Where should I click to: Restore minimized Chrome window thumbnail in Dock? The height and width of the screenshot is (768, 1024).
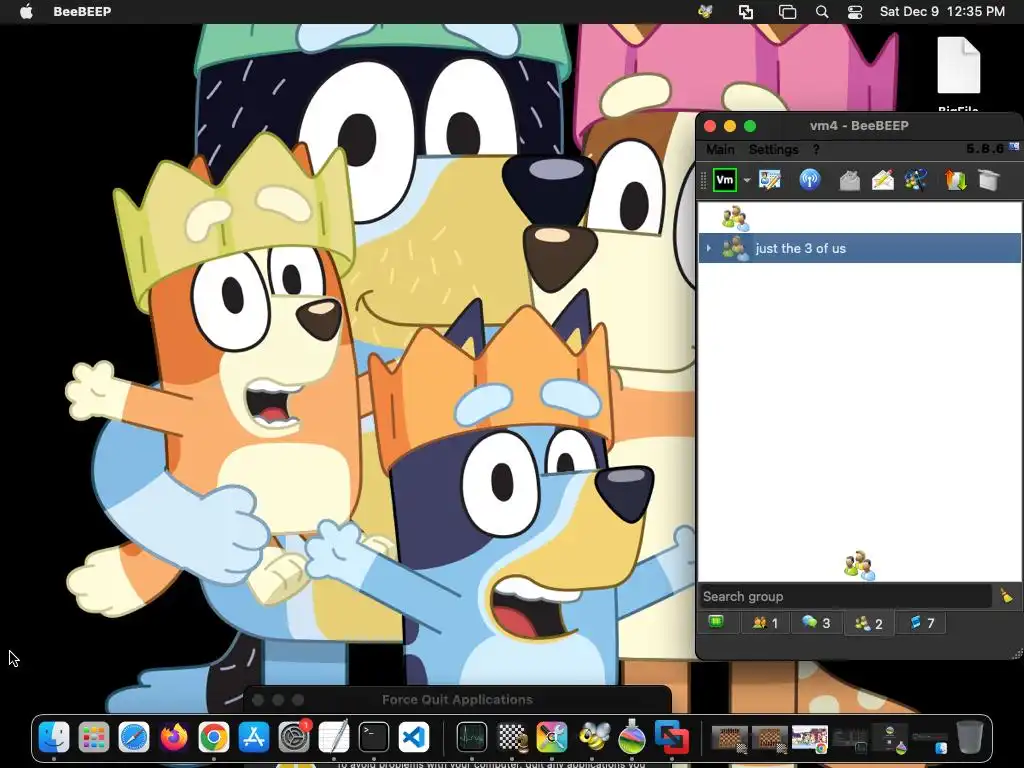[809, 739]
